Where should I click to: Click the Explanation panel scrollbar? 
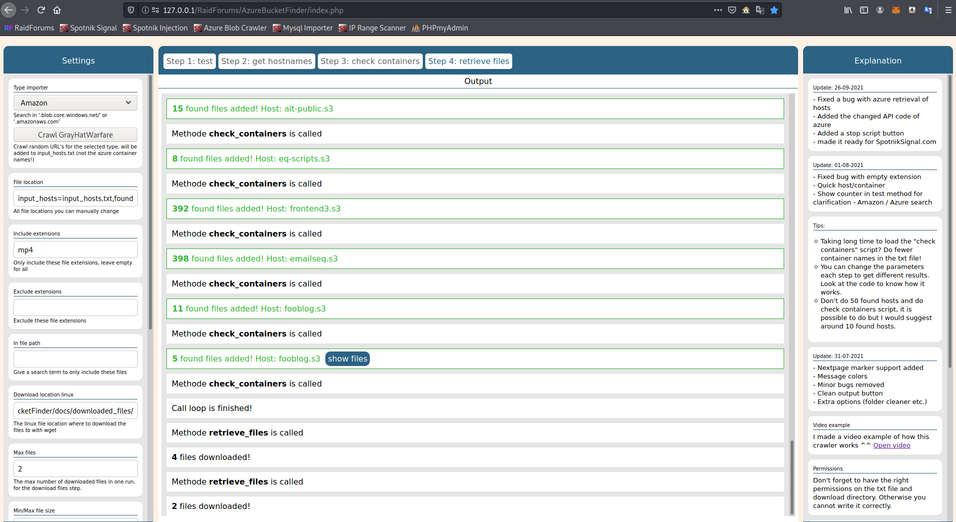tap(950, 221)
